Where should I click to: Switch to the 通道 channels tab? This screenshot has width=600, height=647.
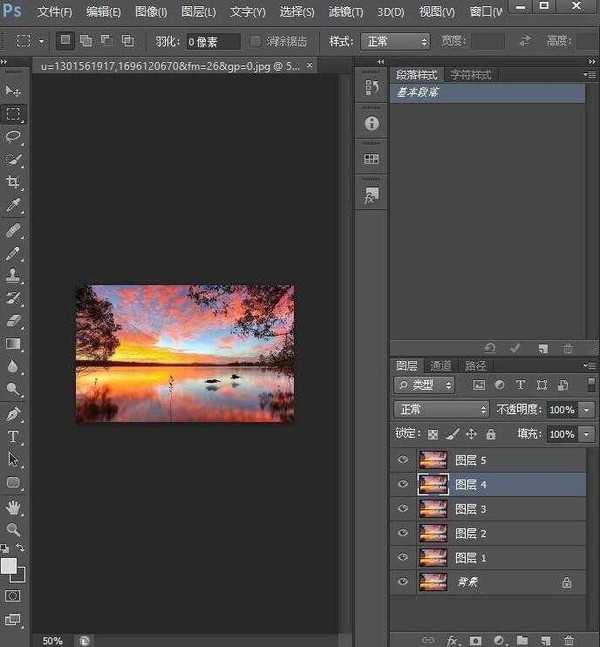tap(441, 366)
